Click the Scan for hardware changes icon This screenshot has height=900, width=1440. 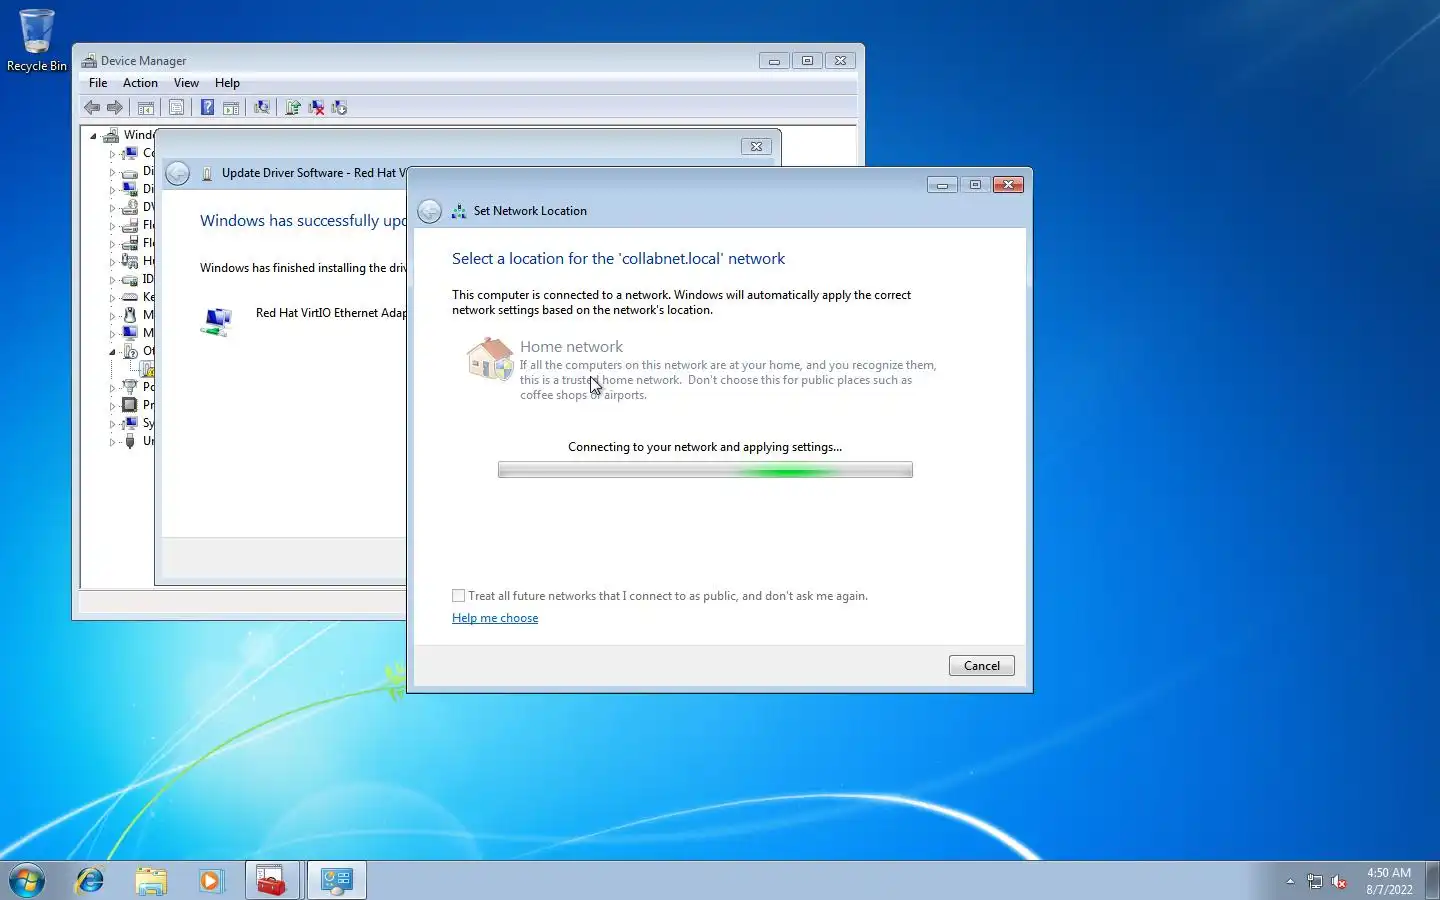pyautogui.click(x=262, y=107)
